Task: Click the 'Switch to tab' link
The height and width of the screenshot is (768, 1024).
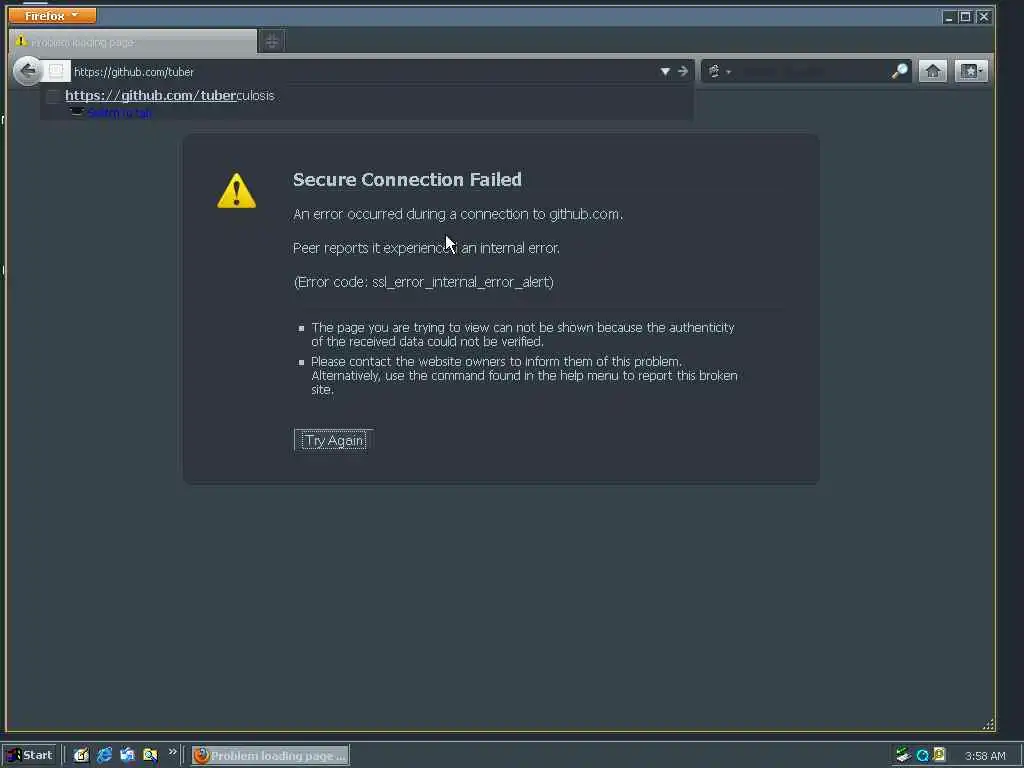Action: tap(119, 114)
